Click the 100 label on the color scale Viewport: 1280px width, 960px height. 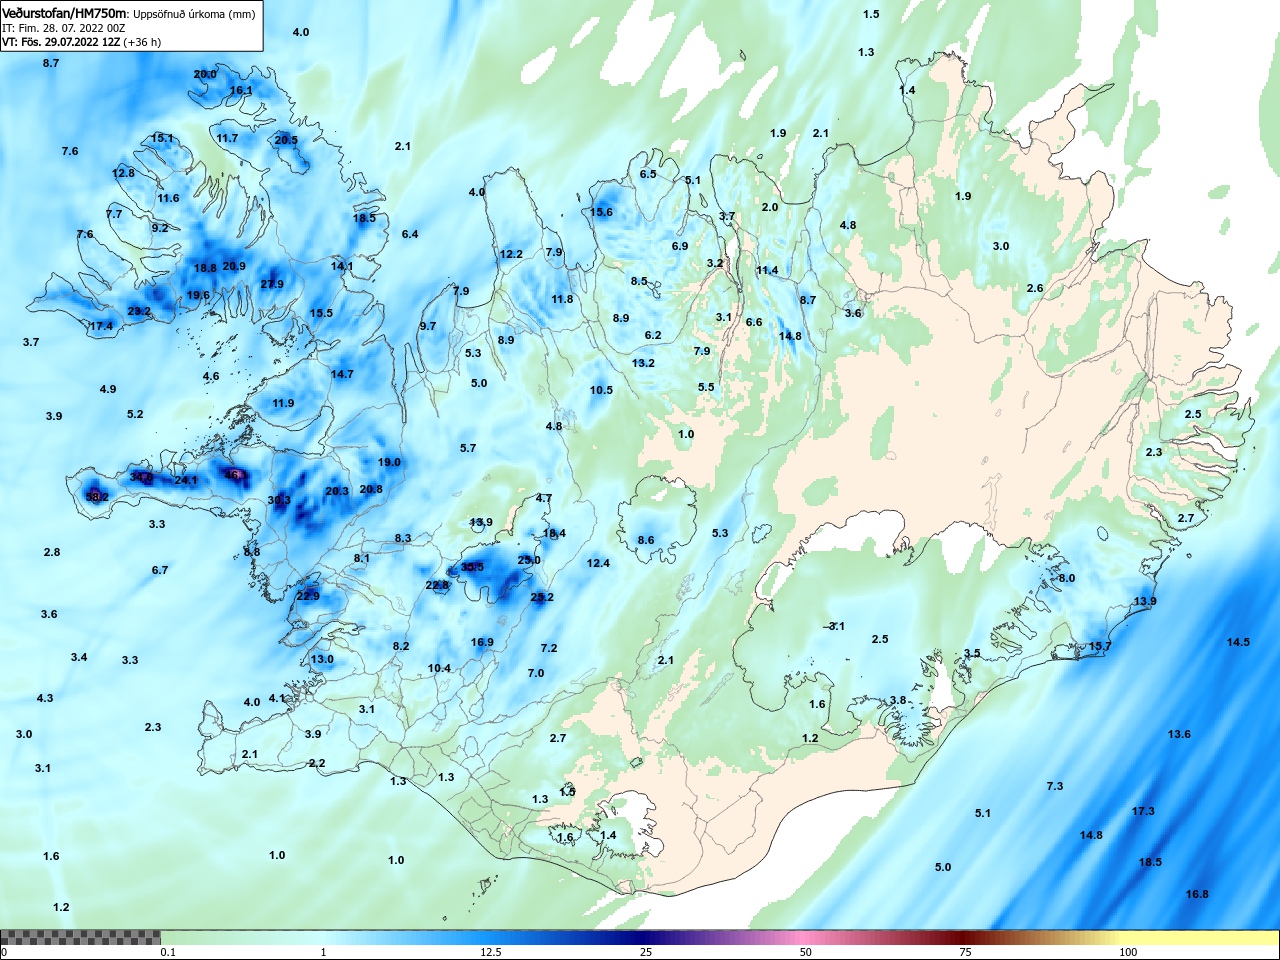1128,952
